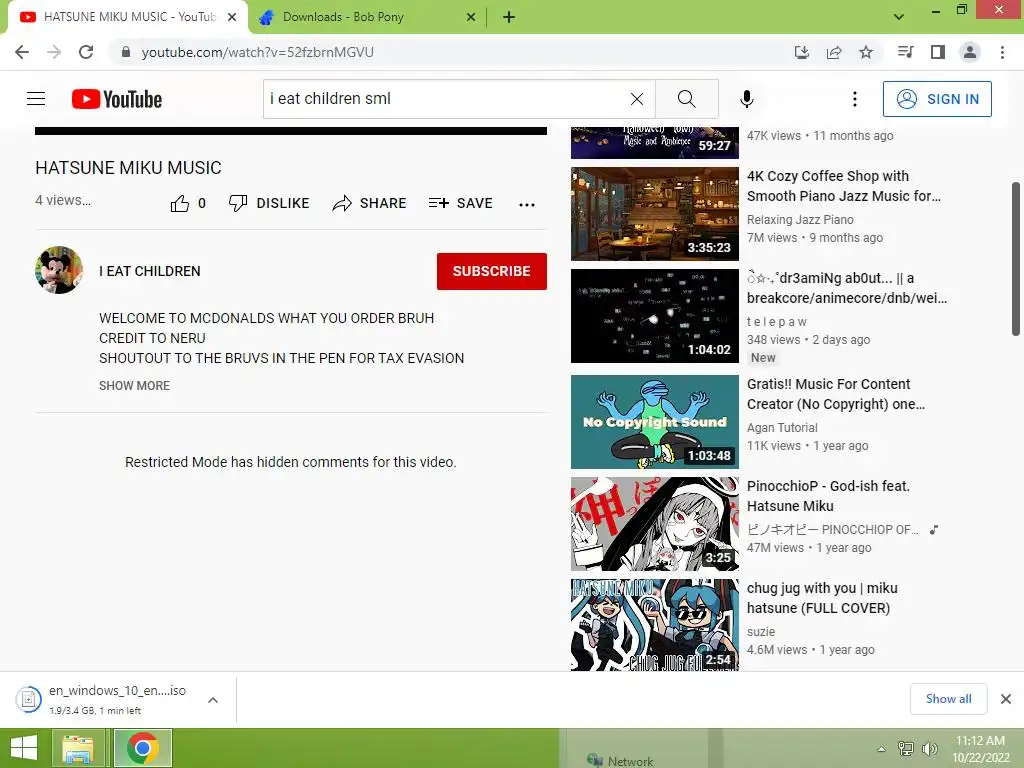The image size is (1024, 768).
Task: Open the suzie channel link
Action: (761, 632)
